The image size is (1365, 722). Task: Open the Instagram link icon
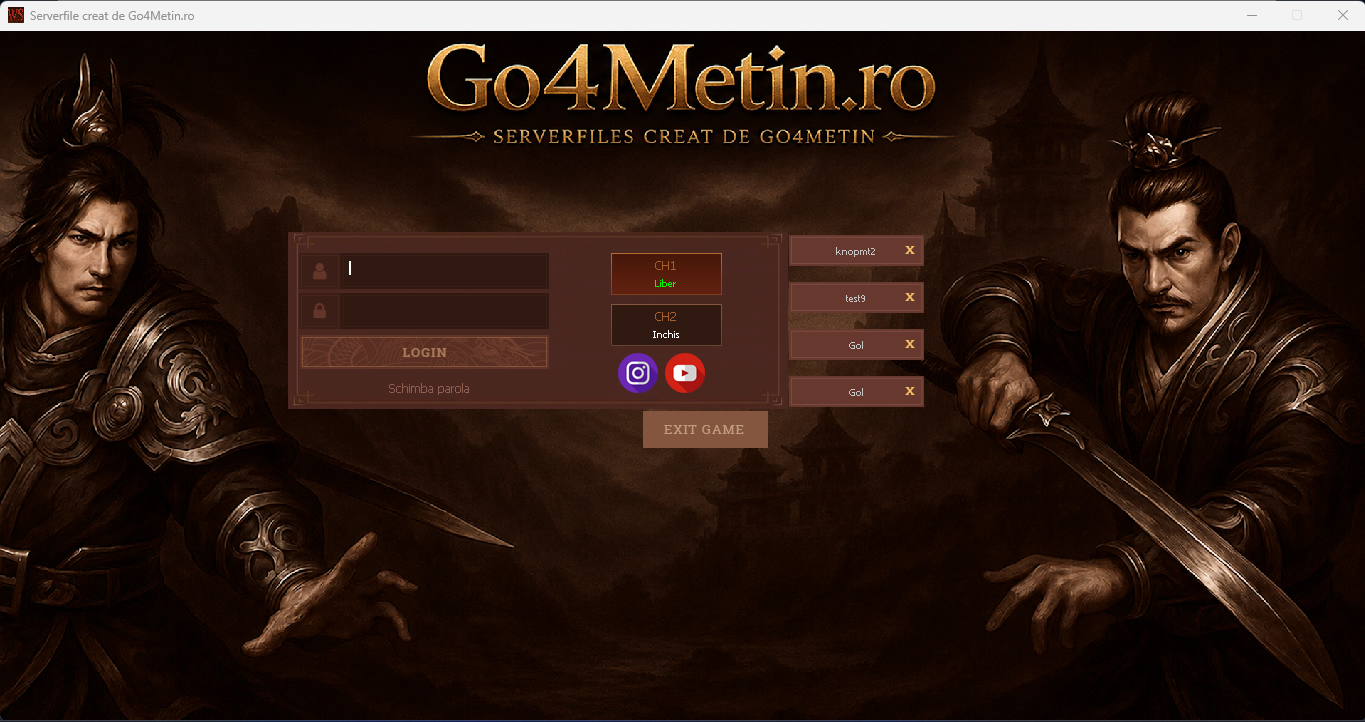tap(637, 373)
